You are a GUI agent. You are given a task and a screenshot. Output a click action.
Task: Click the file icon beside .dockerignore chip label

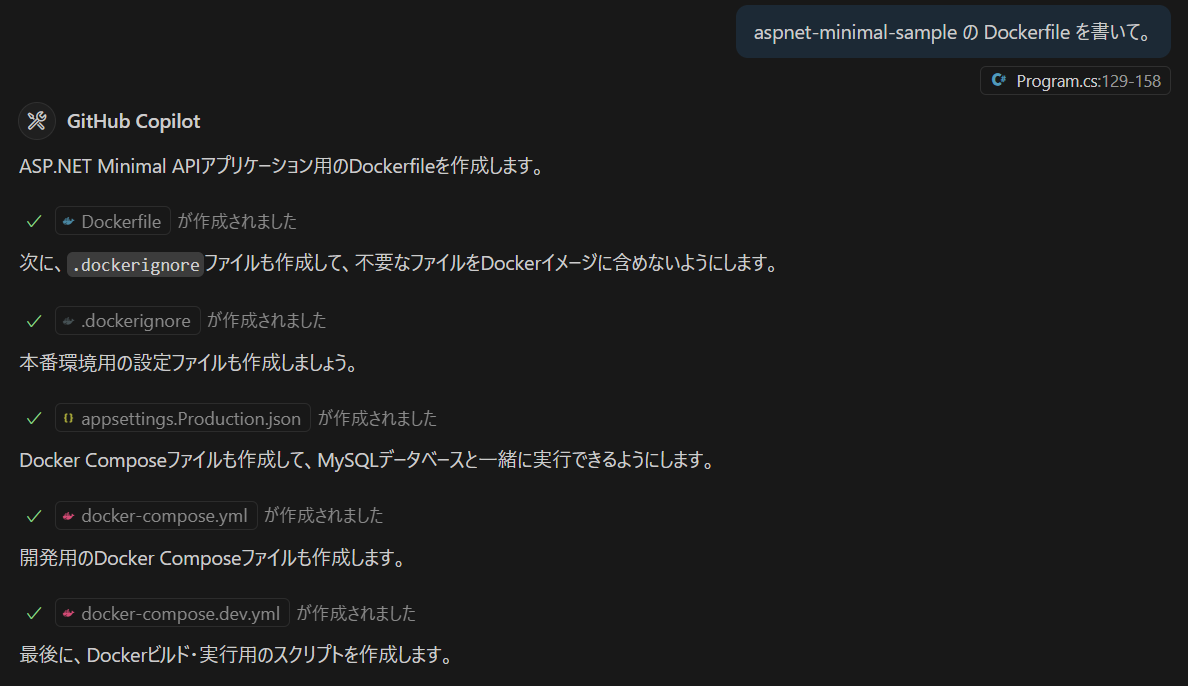click(x=69, y=320)
